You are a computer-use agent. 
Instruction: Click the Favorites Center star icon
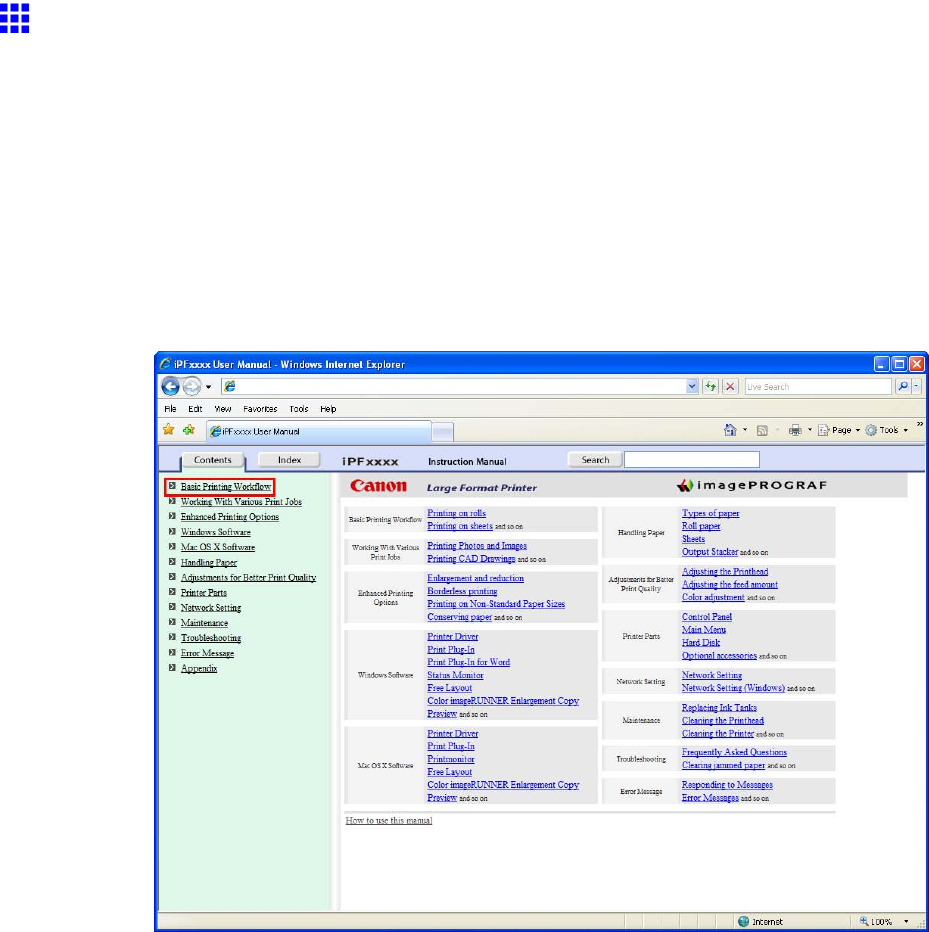169,430
